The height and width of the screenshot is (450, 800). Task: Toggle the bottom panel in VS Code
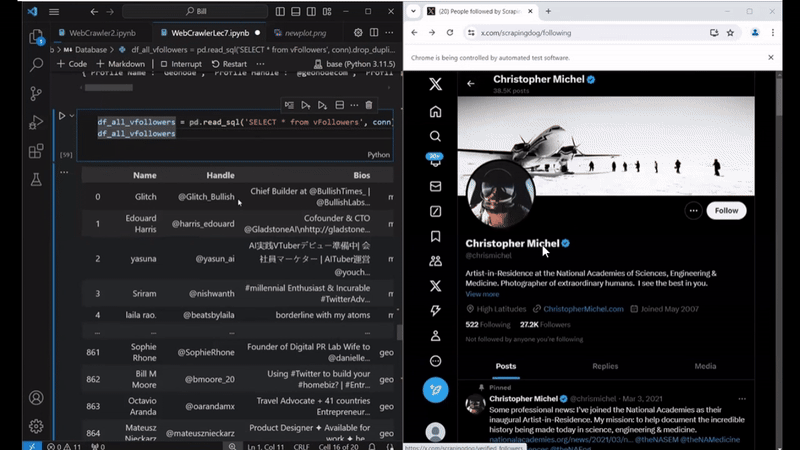(x=295, y=11)
